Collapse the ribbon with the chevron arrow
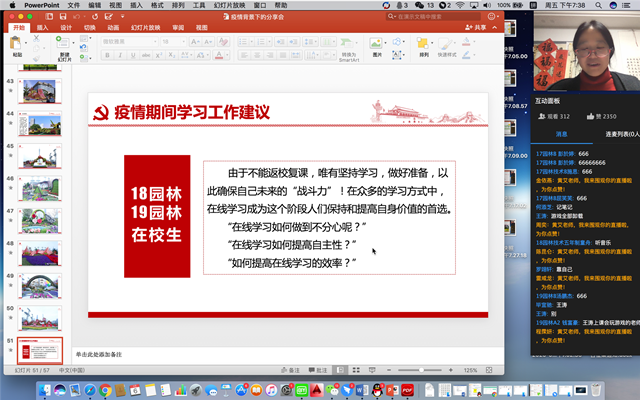The image size is (640, 400). pyautogui.click(x=496, y=28)
